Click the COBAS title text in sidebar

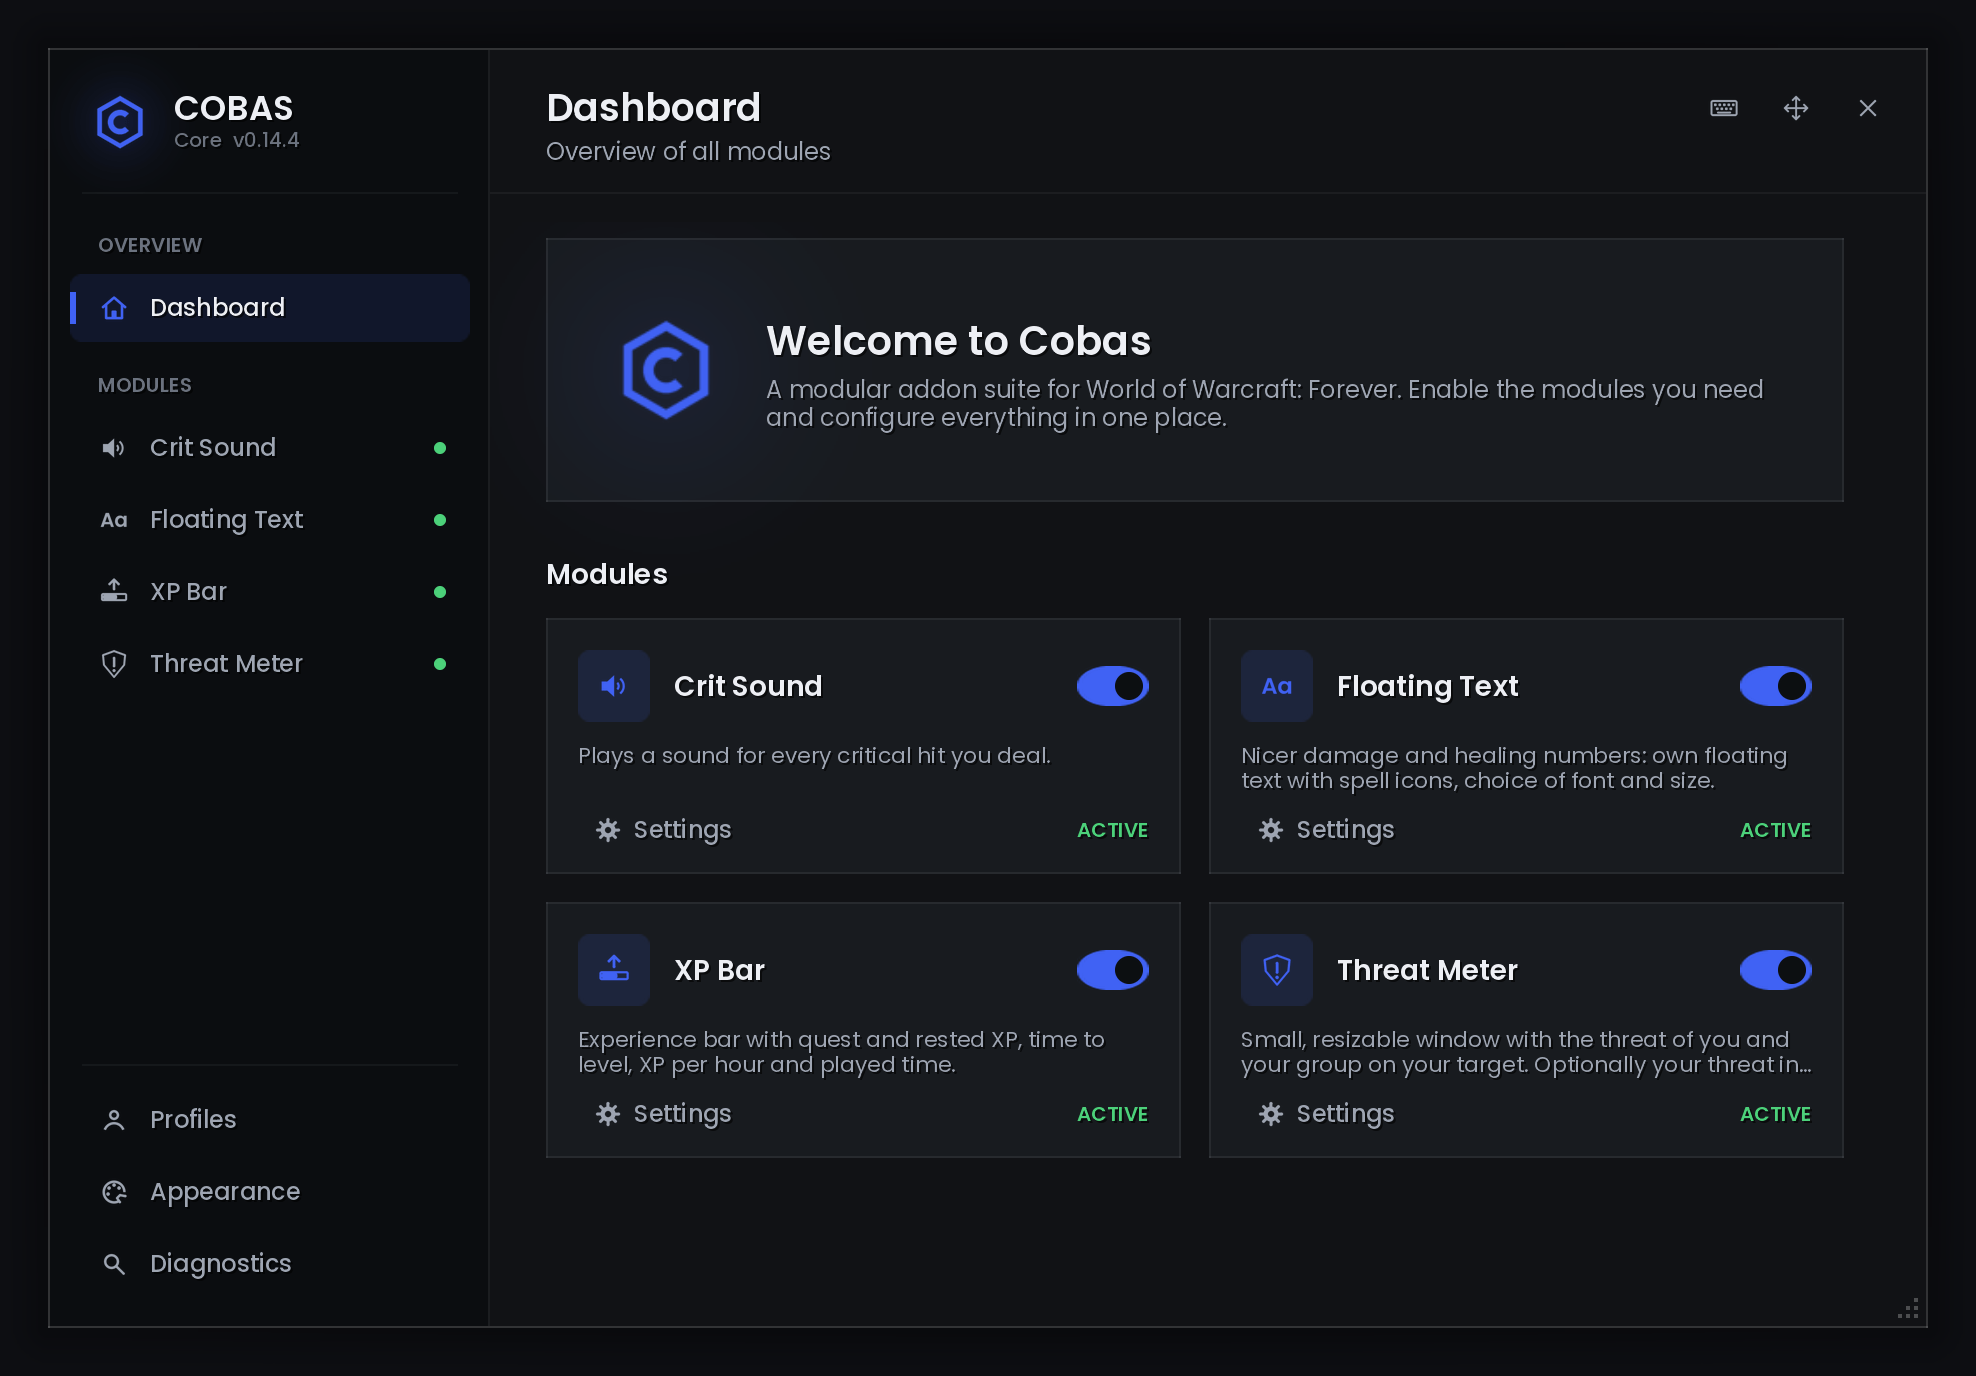(x=233, y=108)
